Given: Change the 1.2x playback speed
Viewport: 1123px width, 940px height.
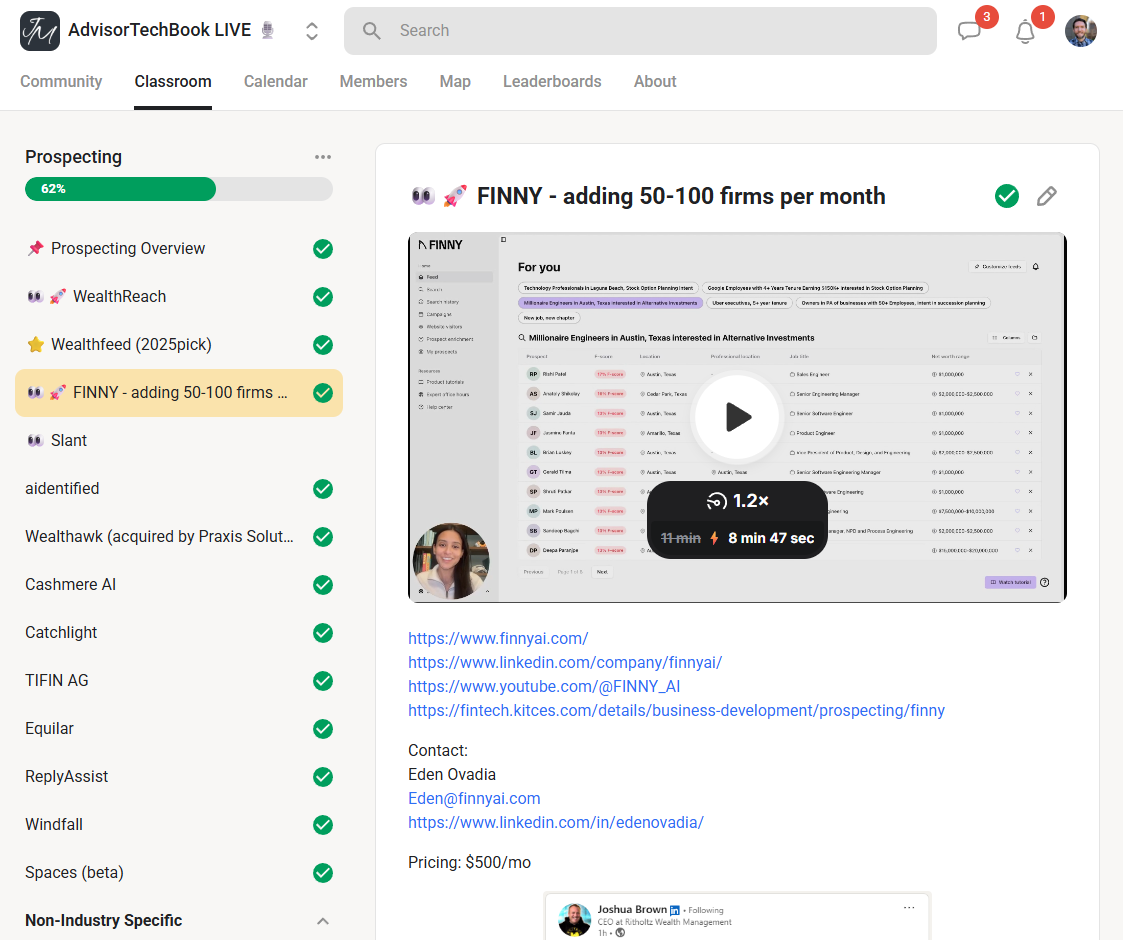Looking at the screenshot, I should click(737, 500).
